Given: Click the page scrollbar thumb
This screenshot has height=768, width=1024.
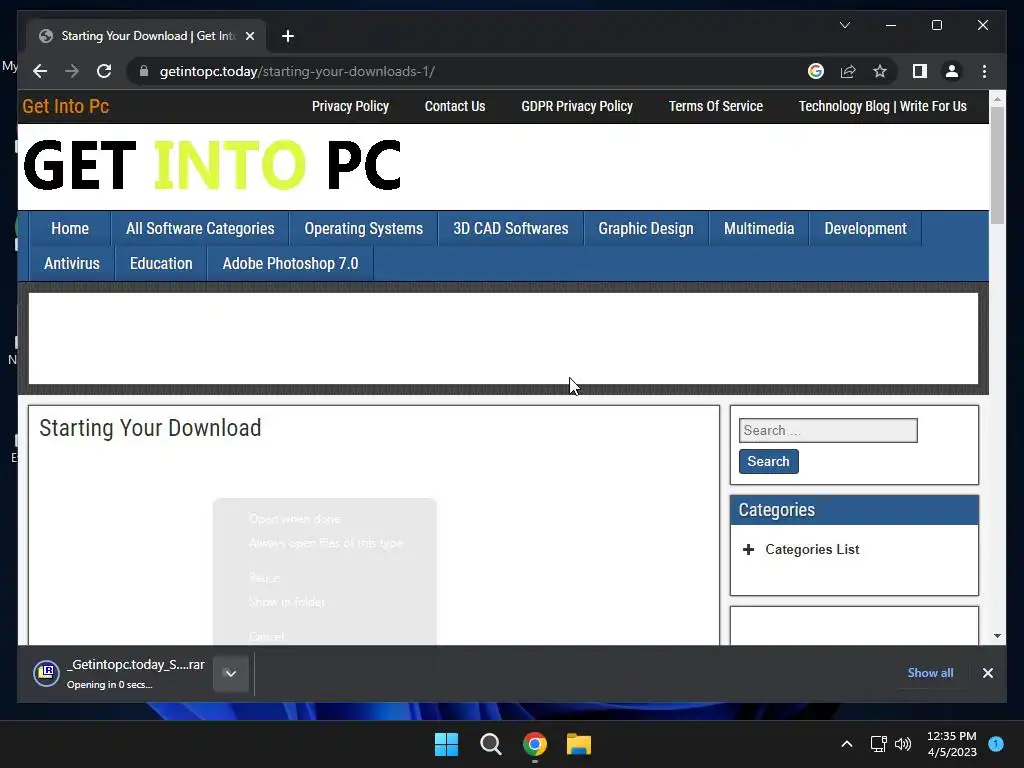Looking at the screenshot, I should (997, 165).
